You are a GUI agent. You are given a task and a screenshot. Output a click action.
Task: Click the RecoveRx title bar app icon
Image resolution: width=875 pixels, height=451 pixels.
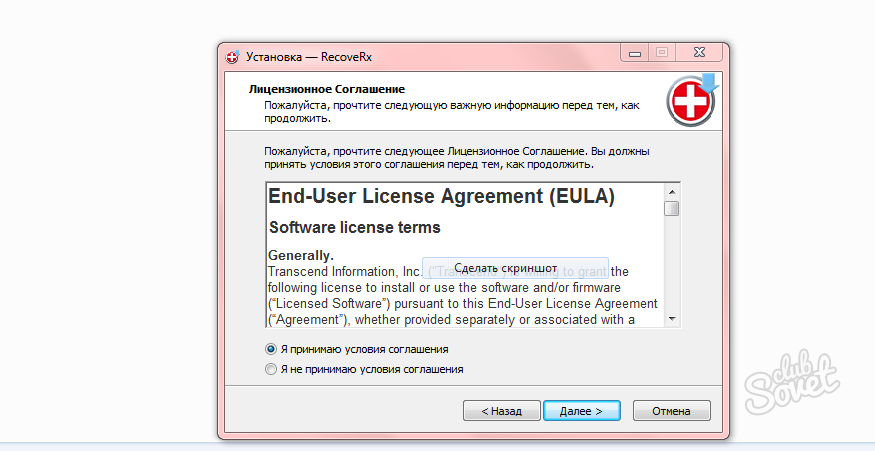[x=233, y=56]
